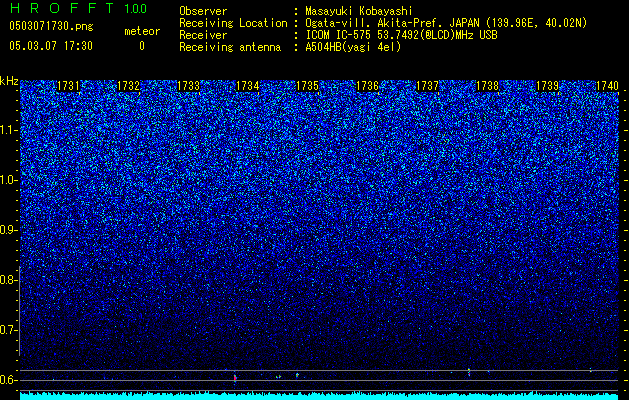This screenshot has width=629, height=400.
Task: Click the 1.1 kHz axis label
Action: click(x=8, y=130)
